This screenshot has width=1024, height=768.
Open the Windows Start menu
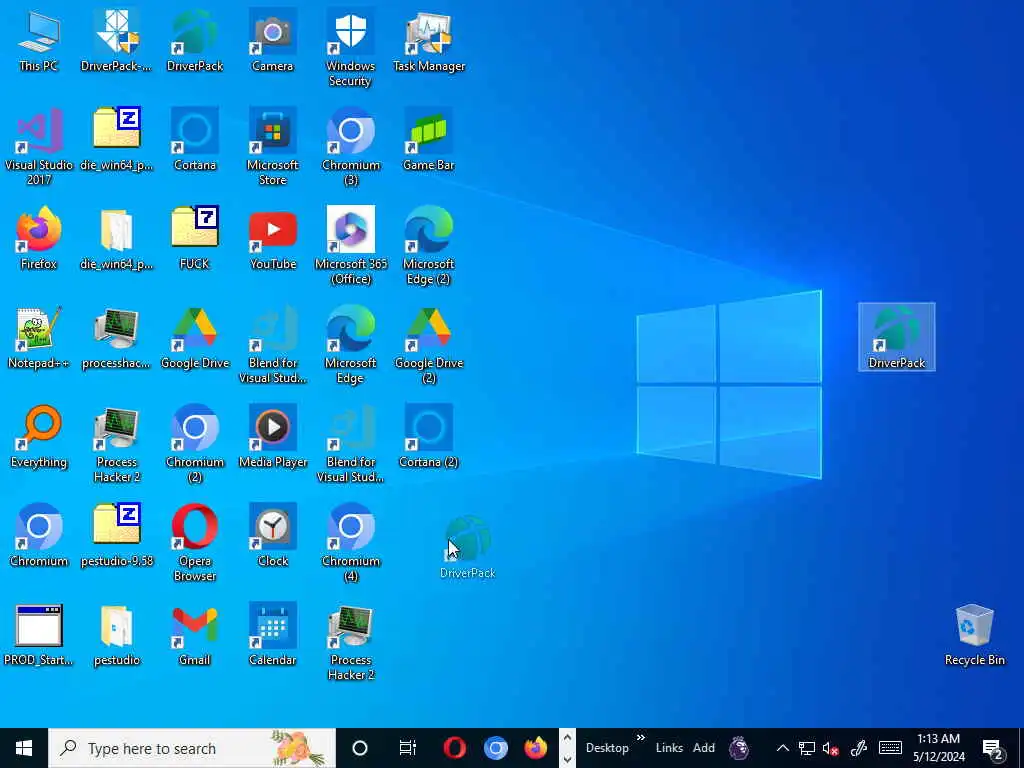coord(24,748)
